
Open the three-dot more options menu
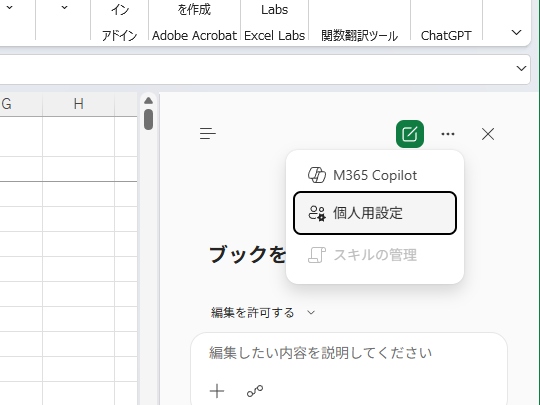(x=448, y=134)
